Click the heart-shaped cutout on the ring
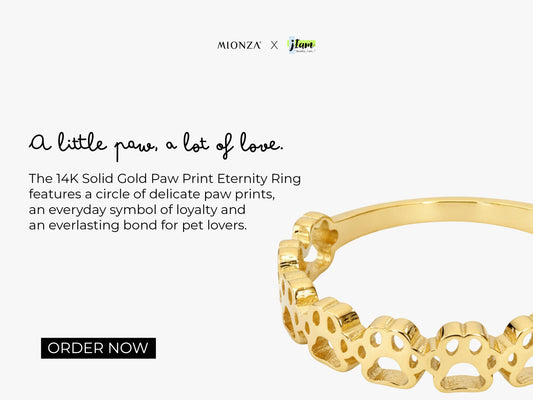 (x=325, y=235)
